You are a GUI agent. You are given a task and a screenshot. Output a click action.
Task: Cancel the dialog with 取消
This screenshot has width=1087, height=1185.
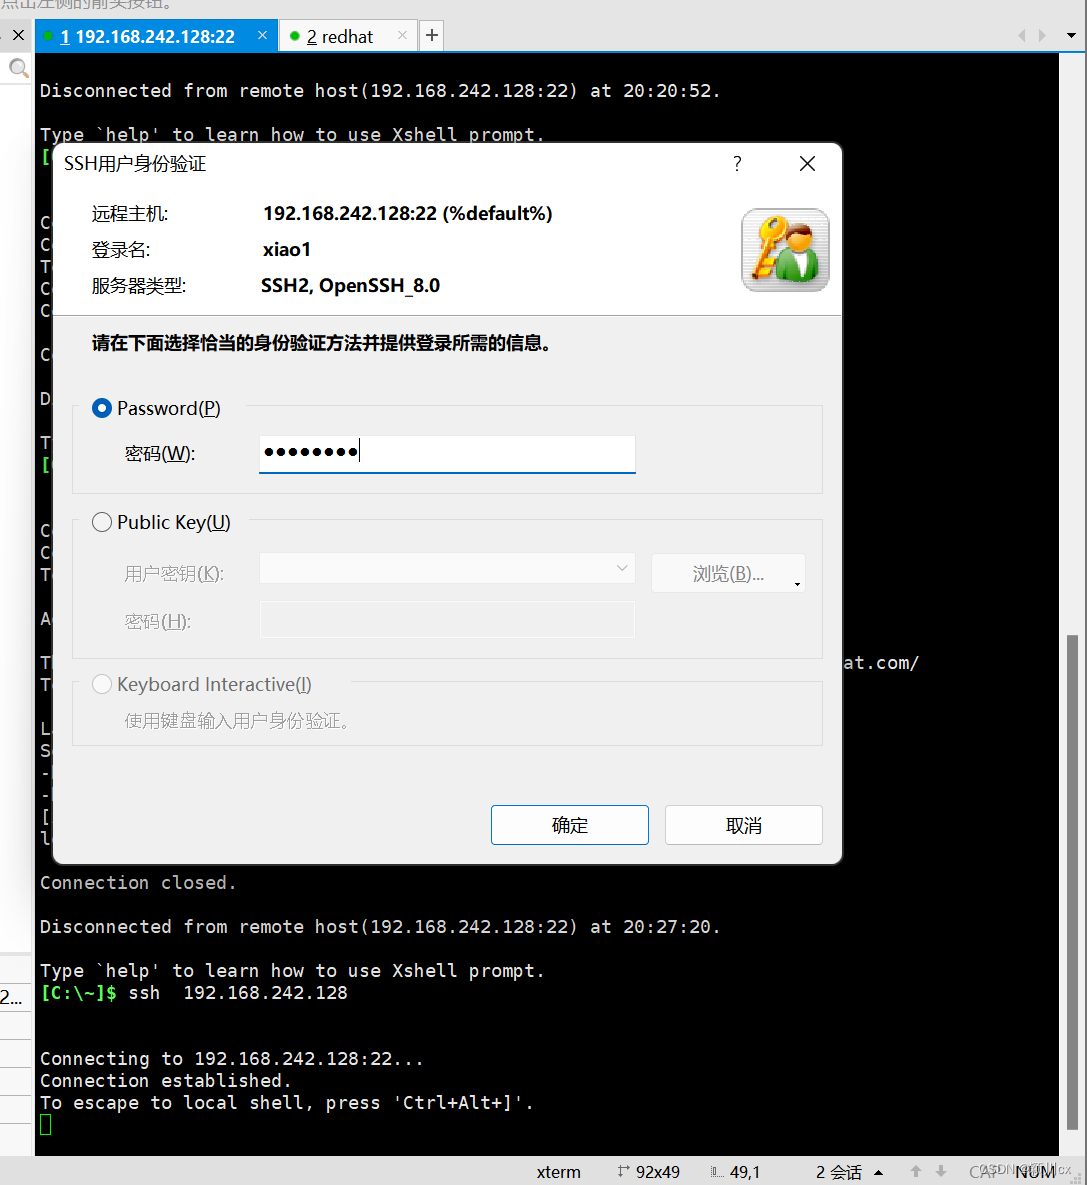[743, 825]
